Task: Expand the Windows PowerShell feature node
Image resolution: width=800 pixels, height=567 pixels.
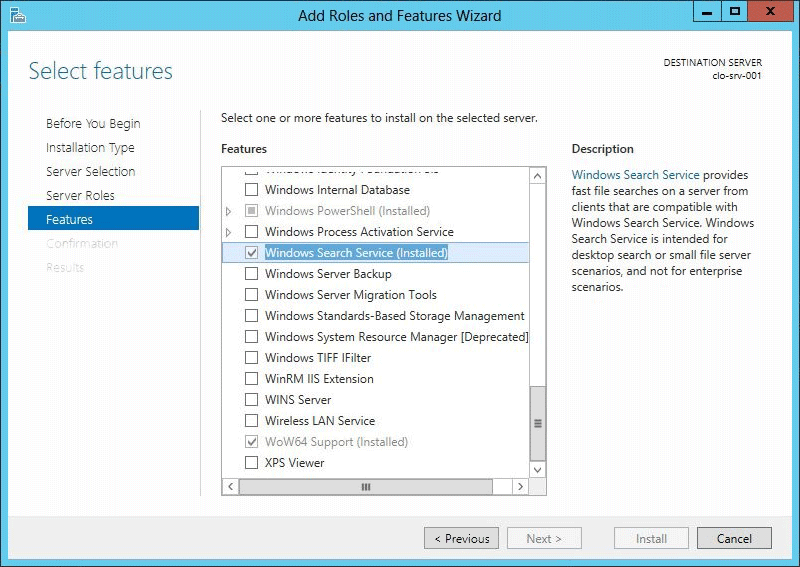Action: coord(229,211)
